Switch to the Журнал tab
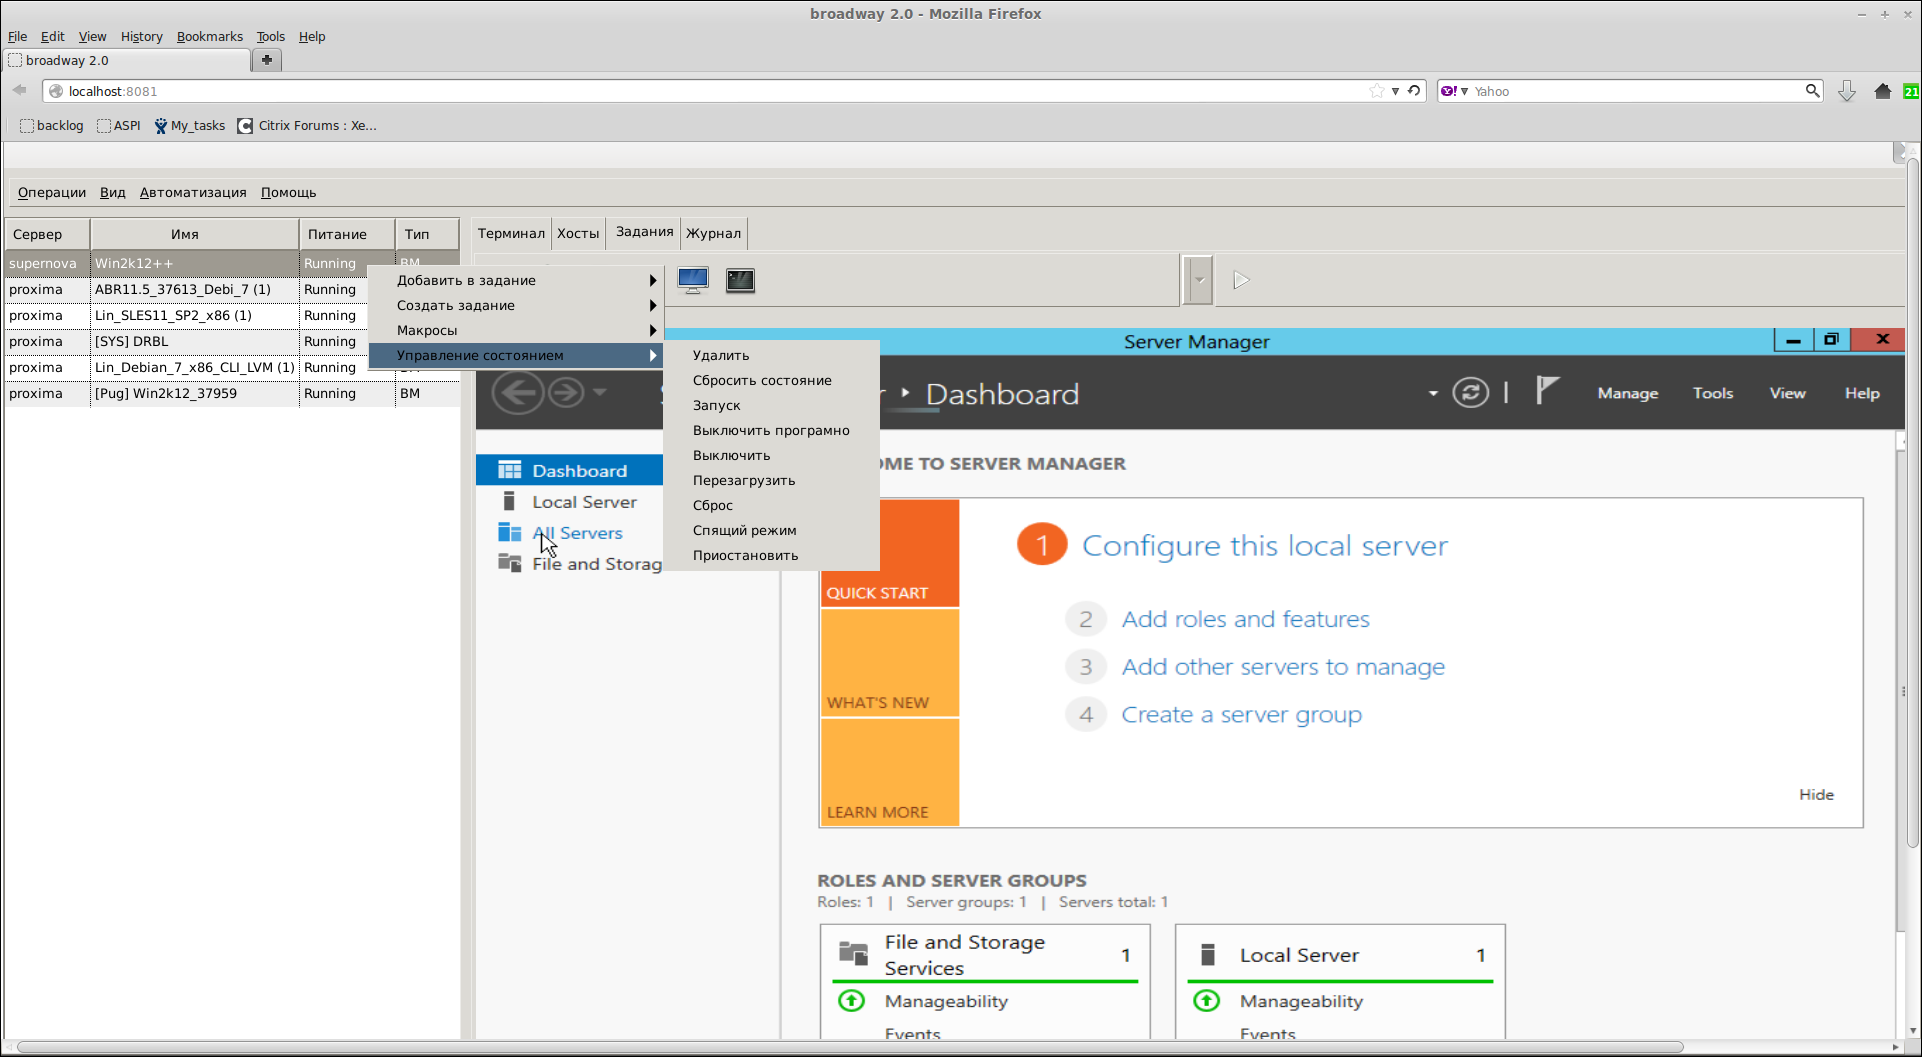The height and width of the screenshot is (1057, 1922). point(713,233)
